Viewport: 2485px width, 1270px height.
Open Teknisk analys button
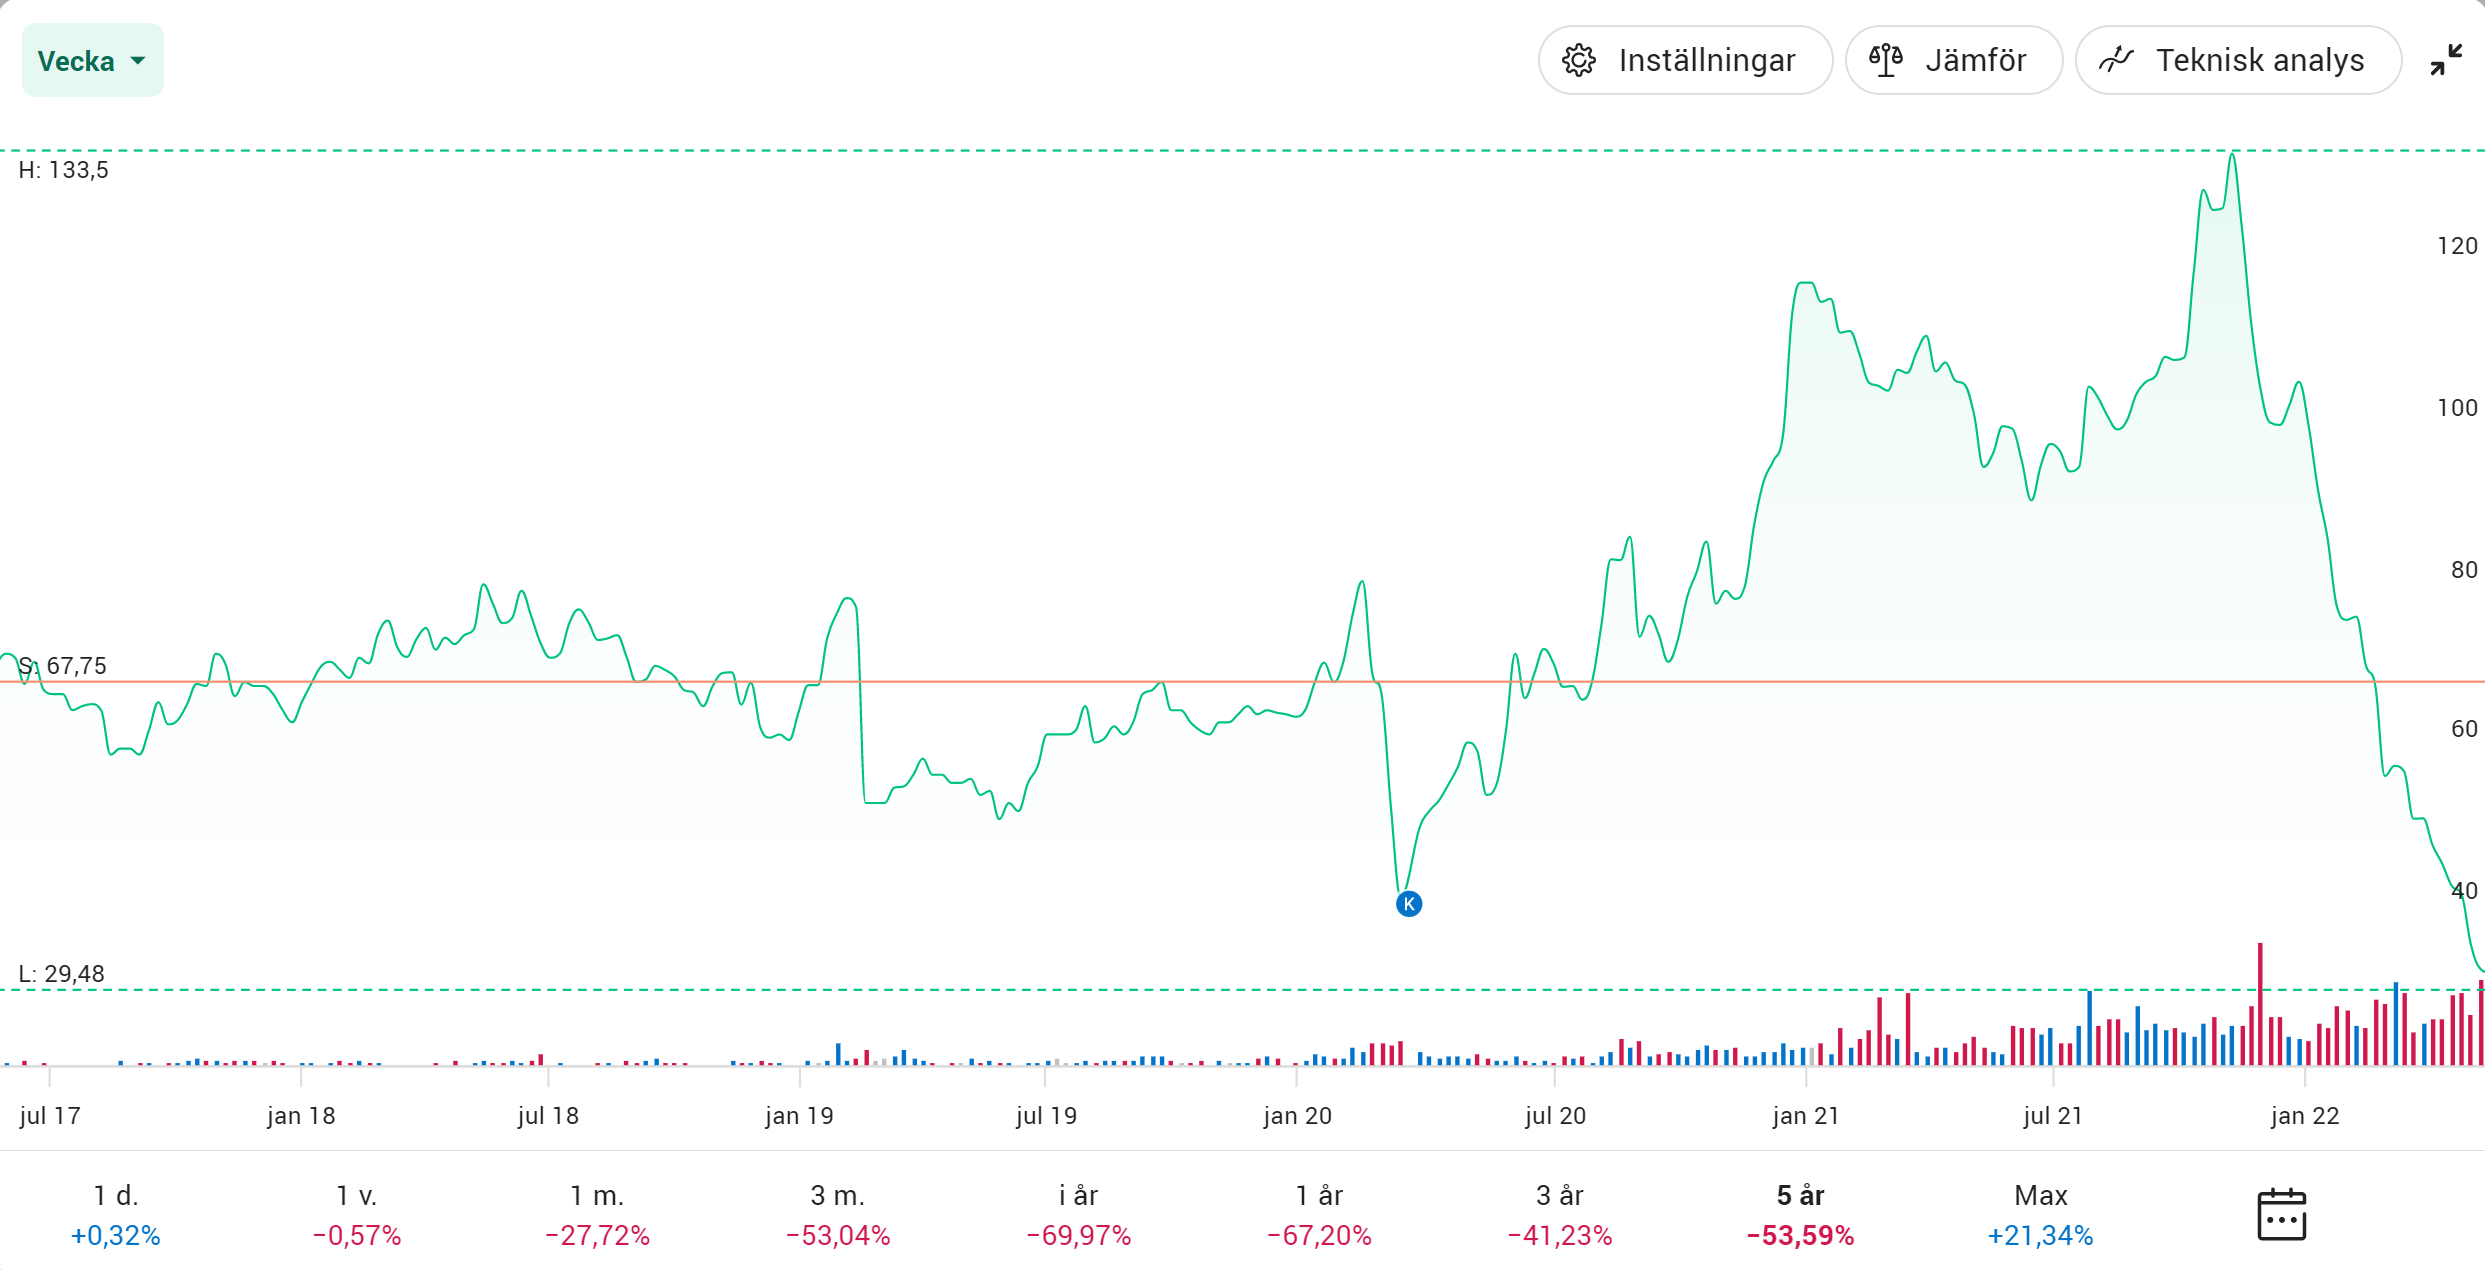[2259, 61]
